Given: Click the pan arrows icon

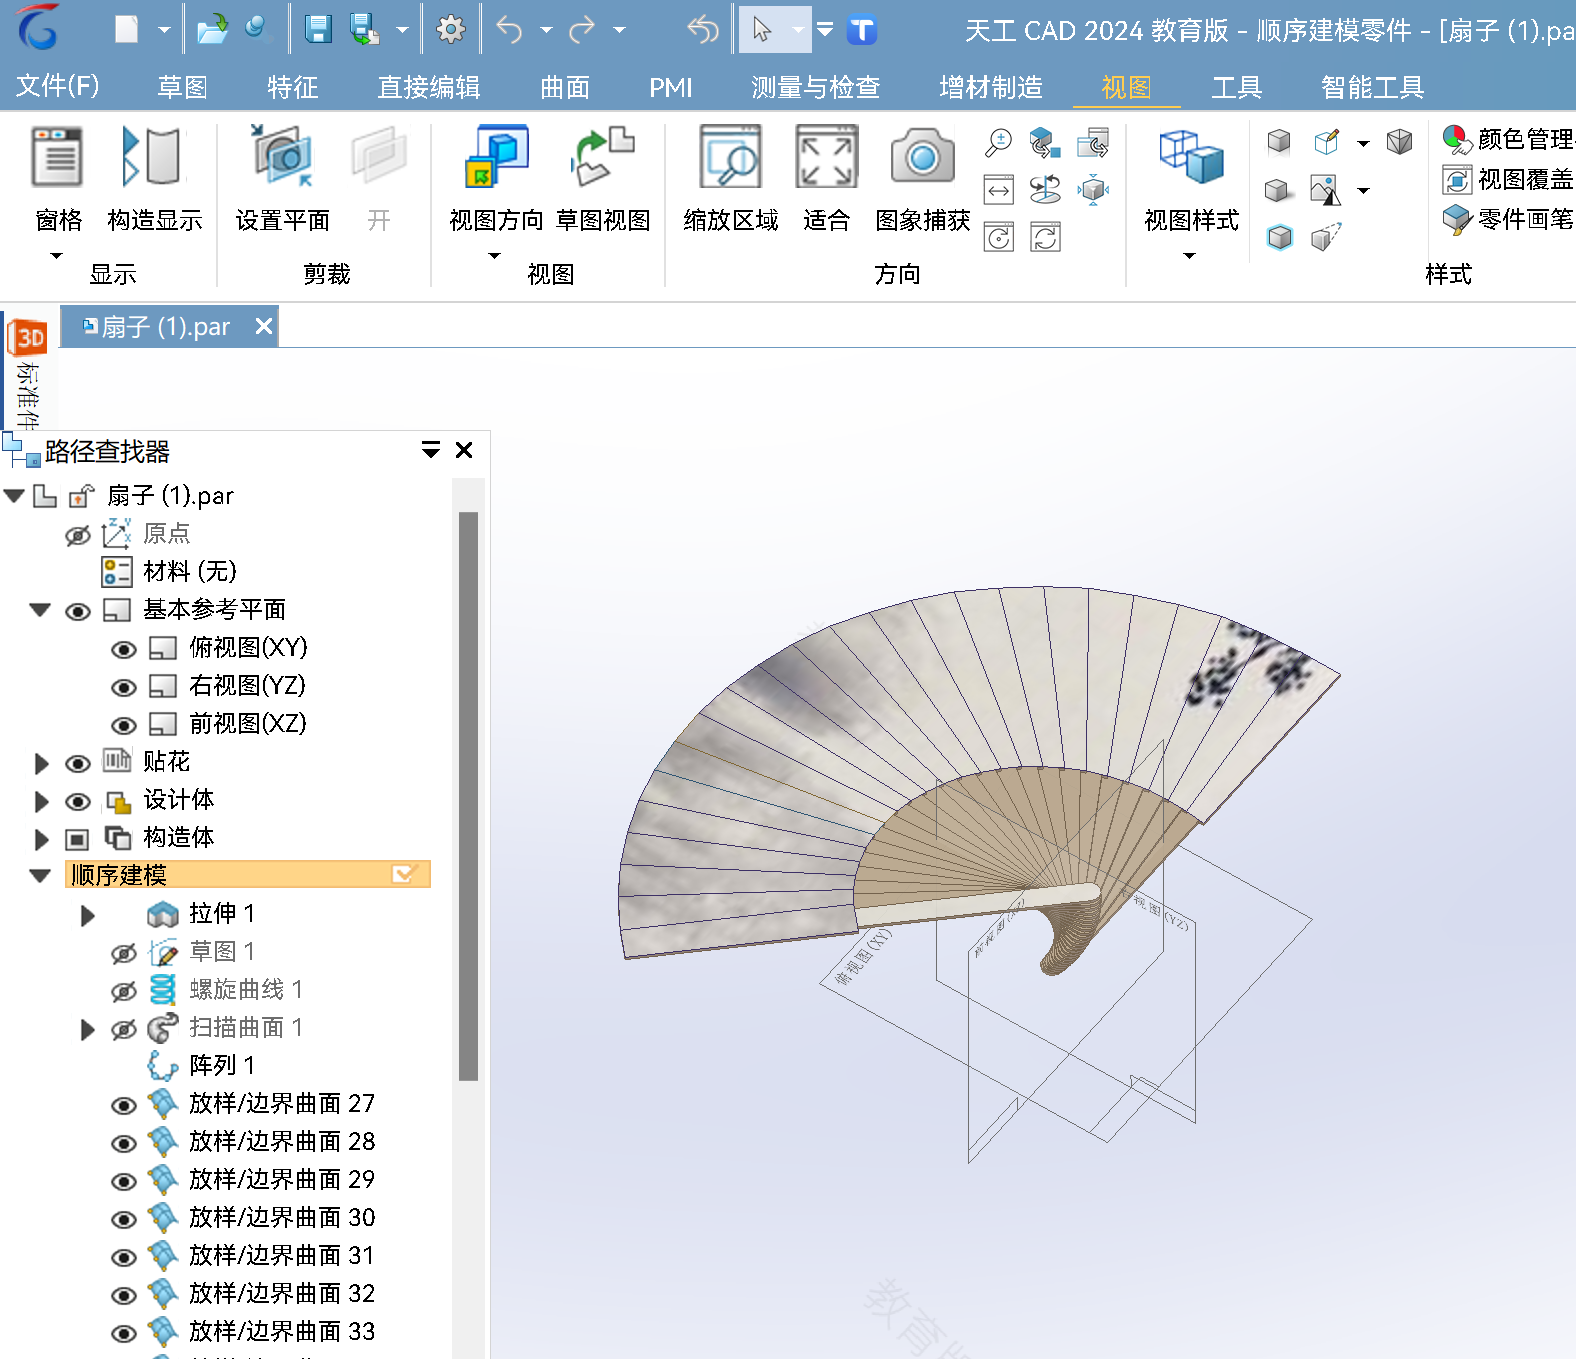Looking at the screenshot, I should click(x=999, y=190).
